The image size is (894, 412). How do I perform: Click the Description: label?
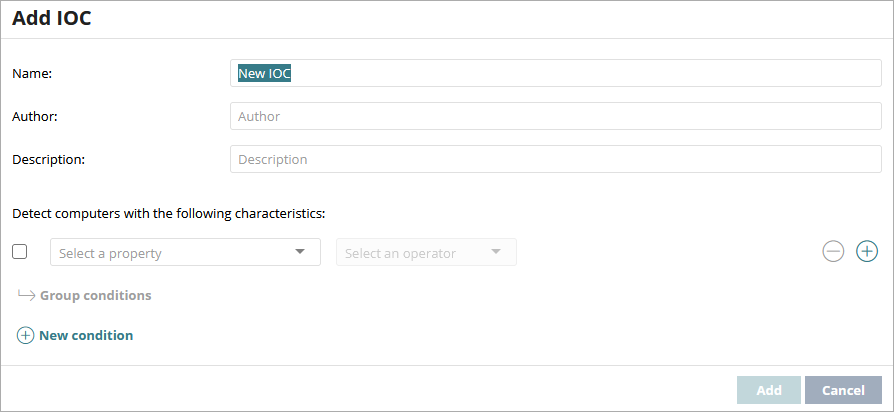tap(48, 159)
